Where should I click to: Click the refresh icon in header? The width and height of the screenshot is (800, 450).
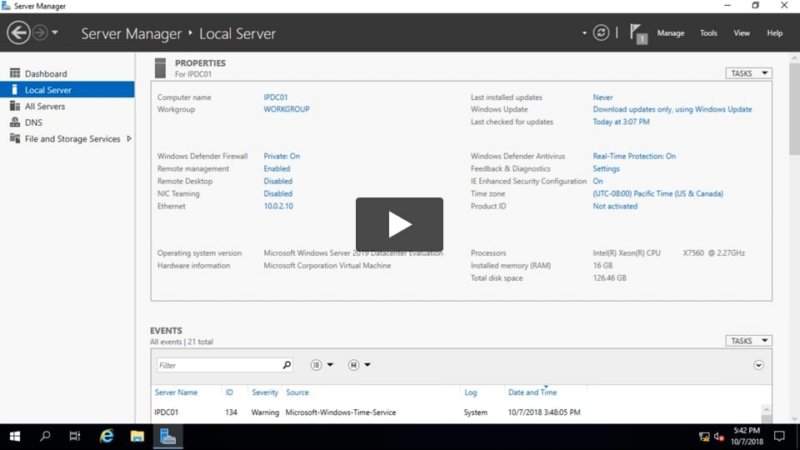601,33
